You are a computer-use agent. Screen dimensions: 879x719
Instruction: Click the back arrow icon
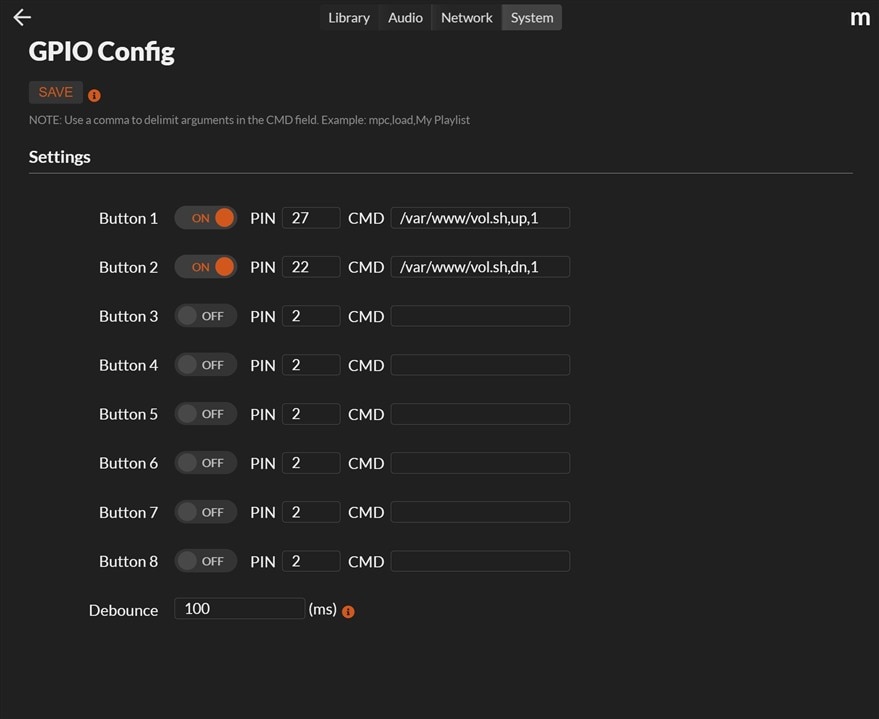pyautogui.click(x=22, y=17)
